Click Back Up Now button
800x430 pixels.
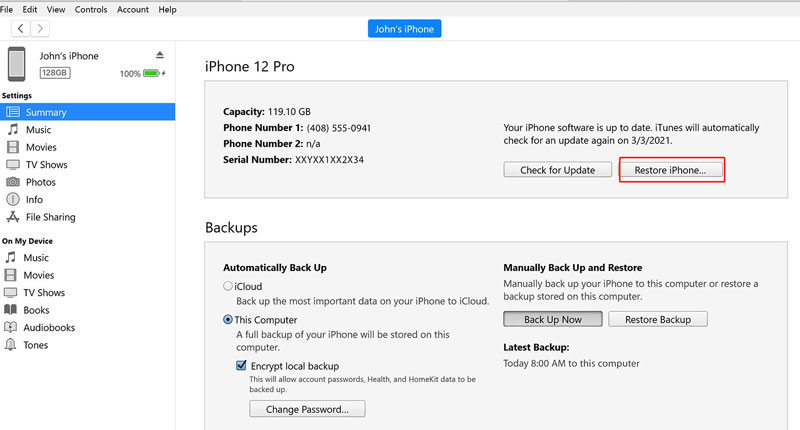(x=553, y=319)
